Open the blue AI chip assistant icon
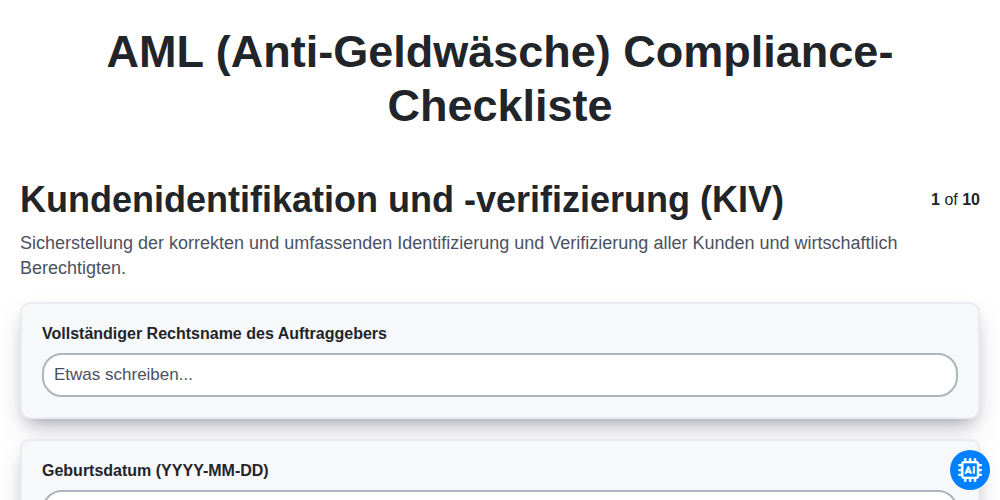The width and height of the screenshot is (1000, 500). pos(969,470)
